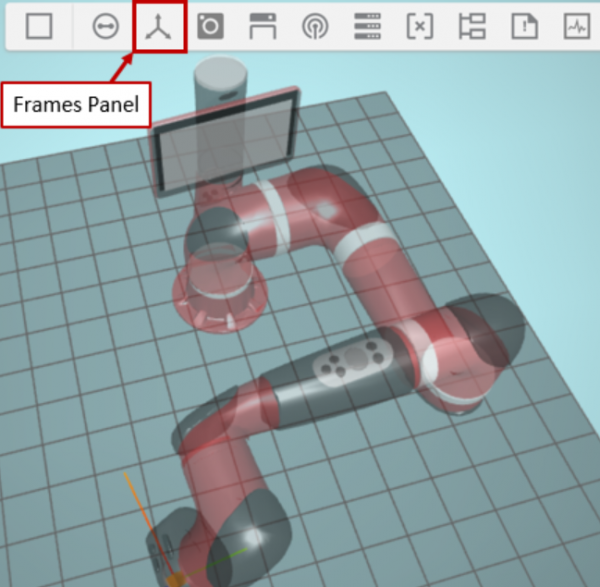Open the arm control circle-arrow icon

(106, 26)
